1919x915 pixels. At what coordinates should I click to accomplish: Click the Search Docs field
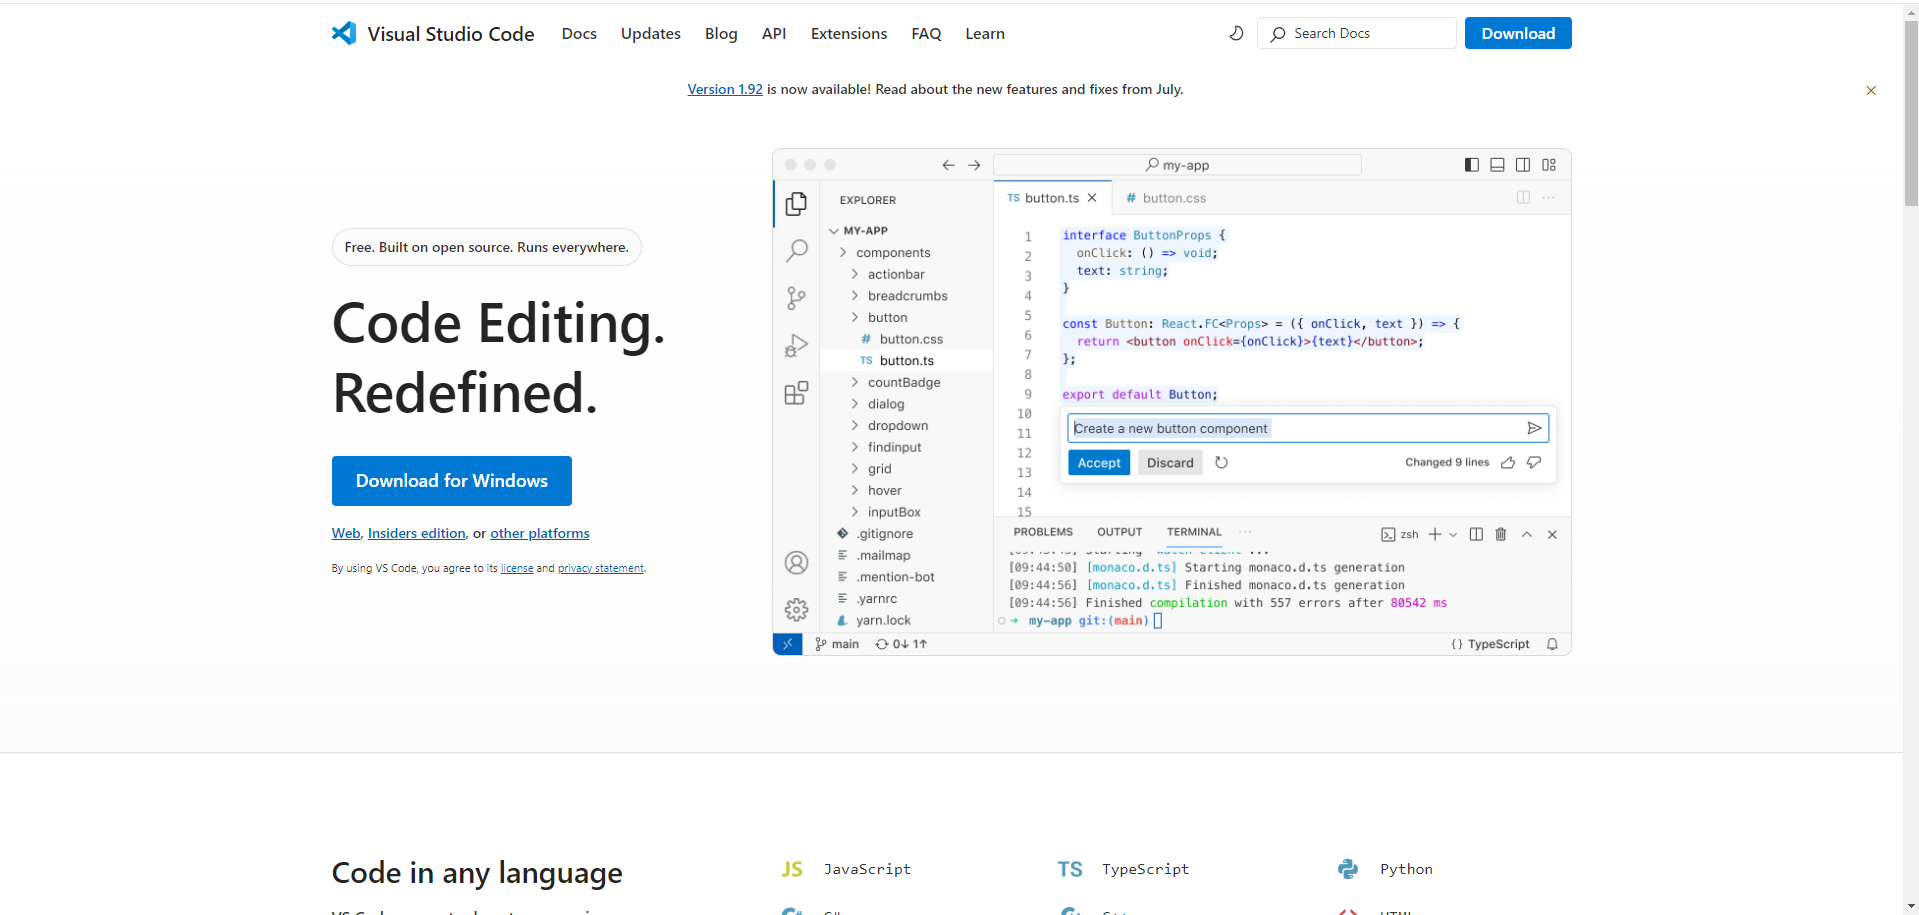(1356, 33)
